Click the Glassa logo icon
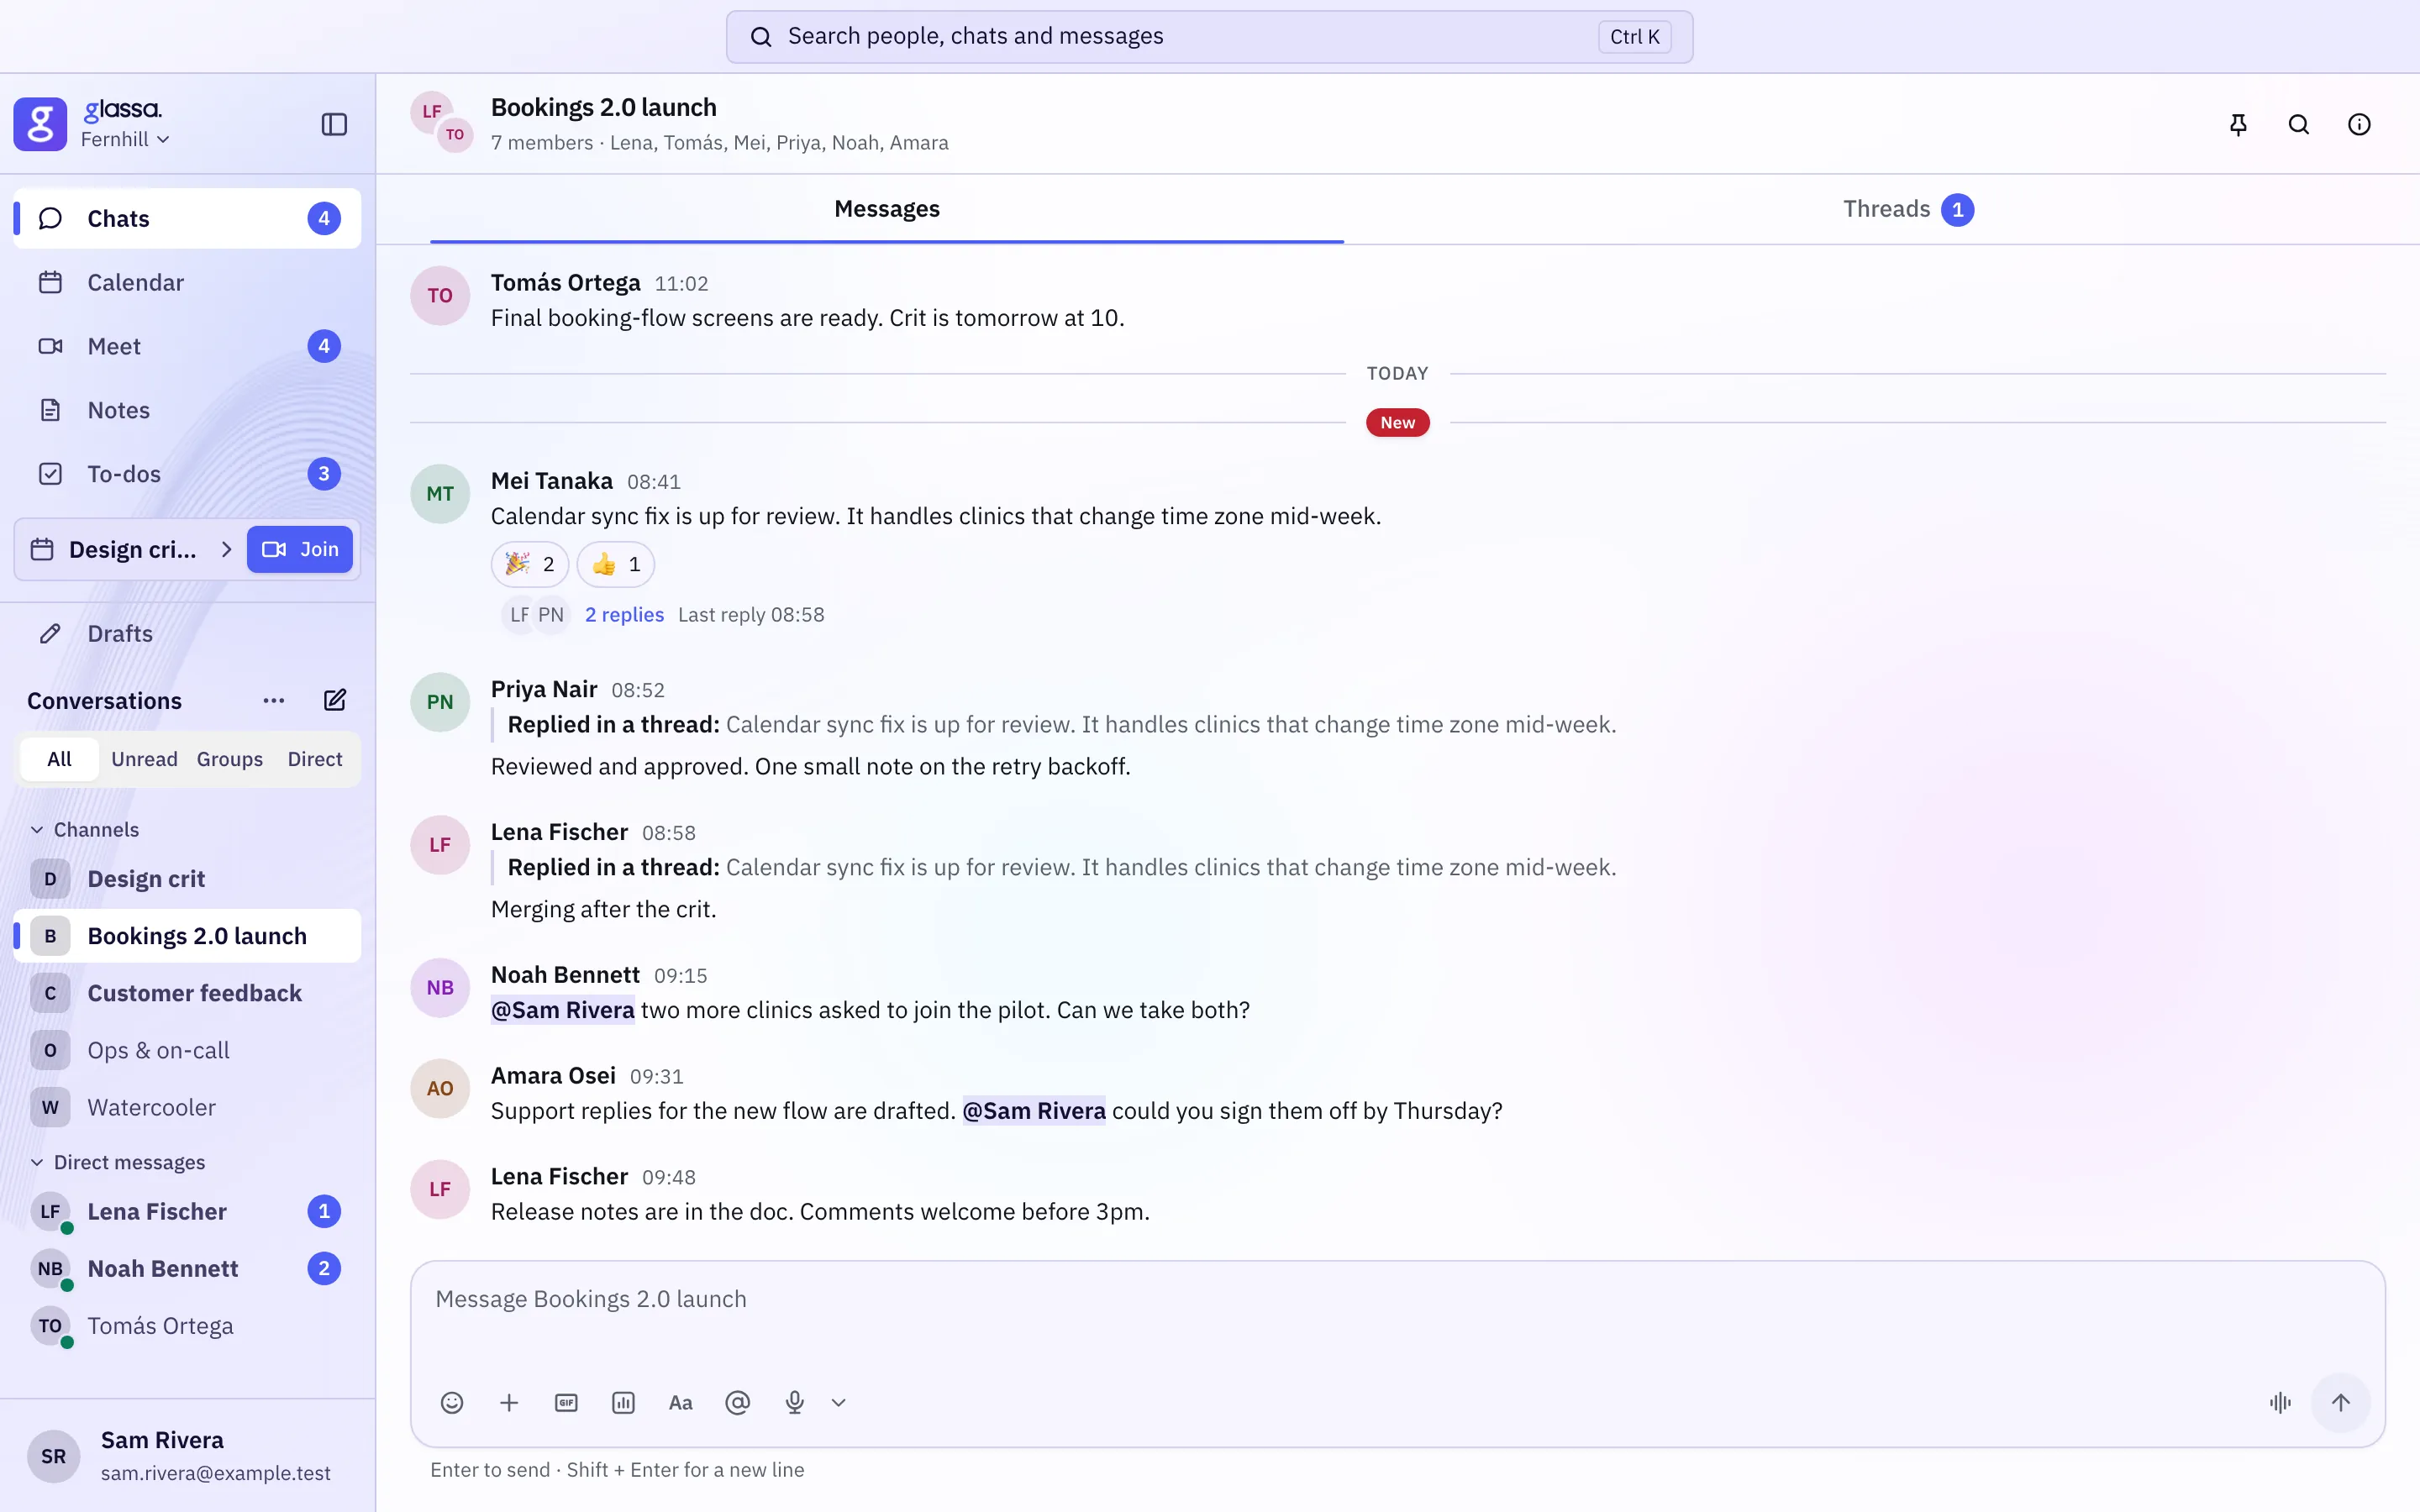This screenshot has height=1512, width=2420. pyautogui.click(x=40, y=124)
